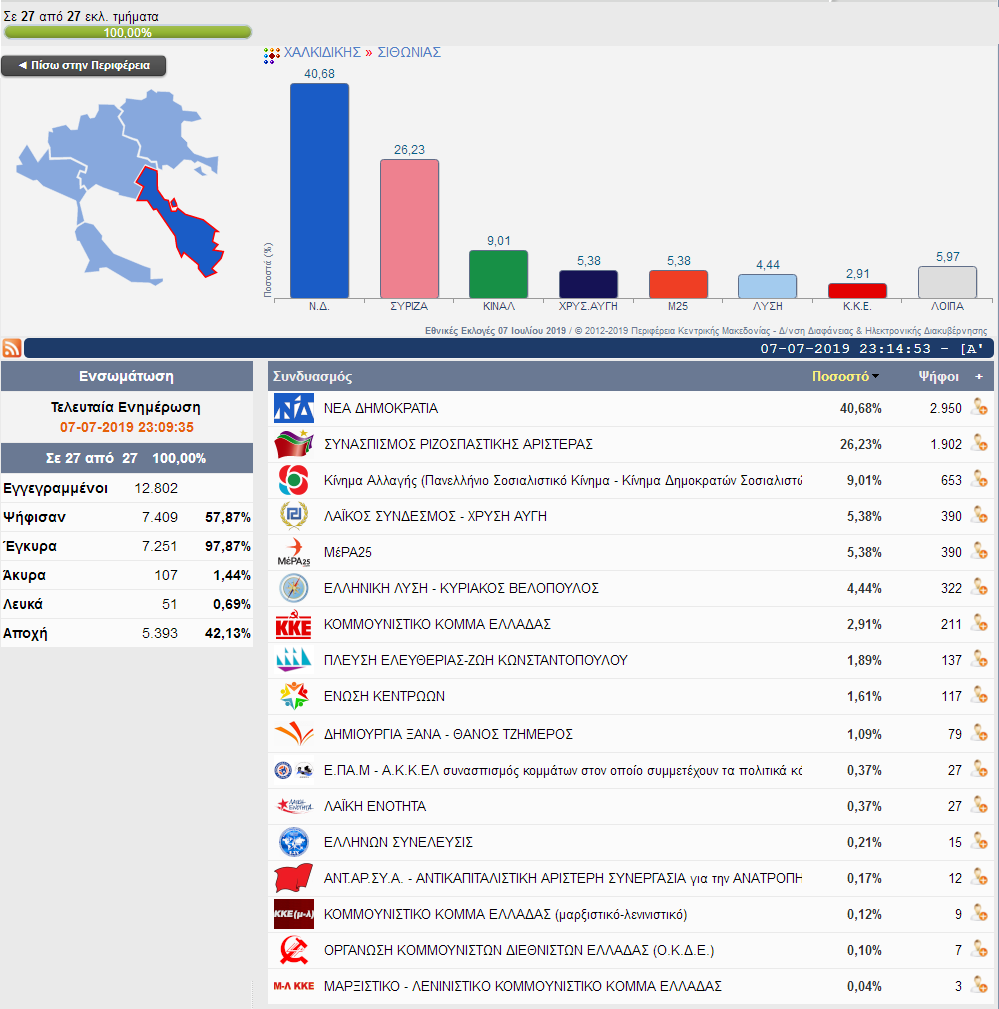Viewport: 999px width, 1009px height.
Task: Open candidates icon for Λαϊκή Ενότητα row
Action: click(979, 806)
